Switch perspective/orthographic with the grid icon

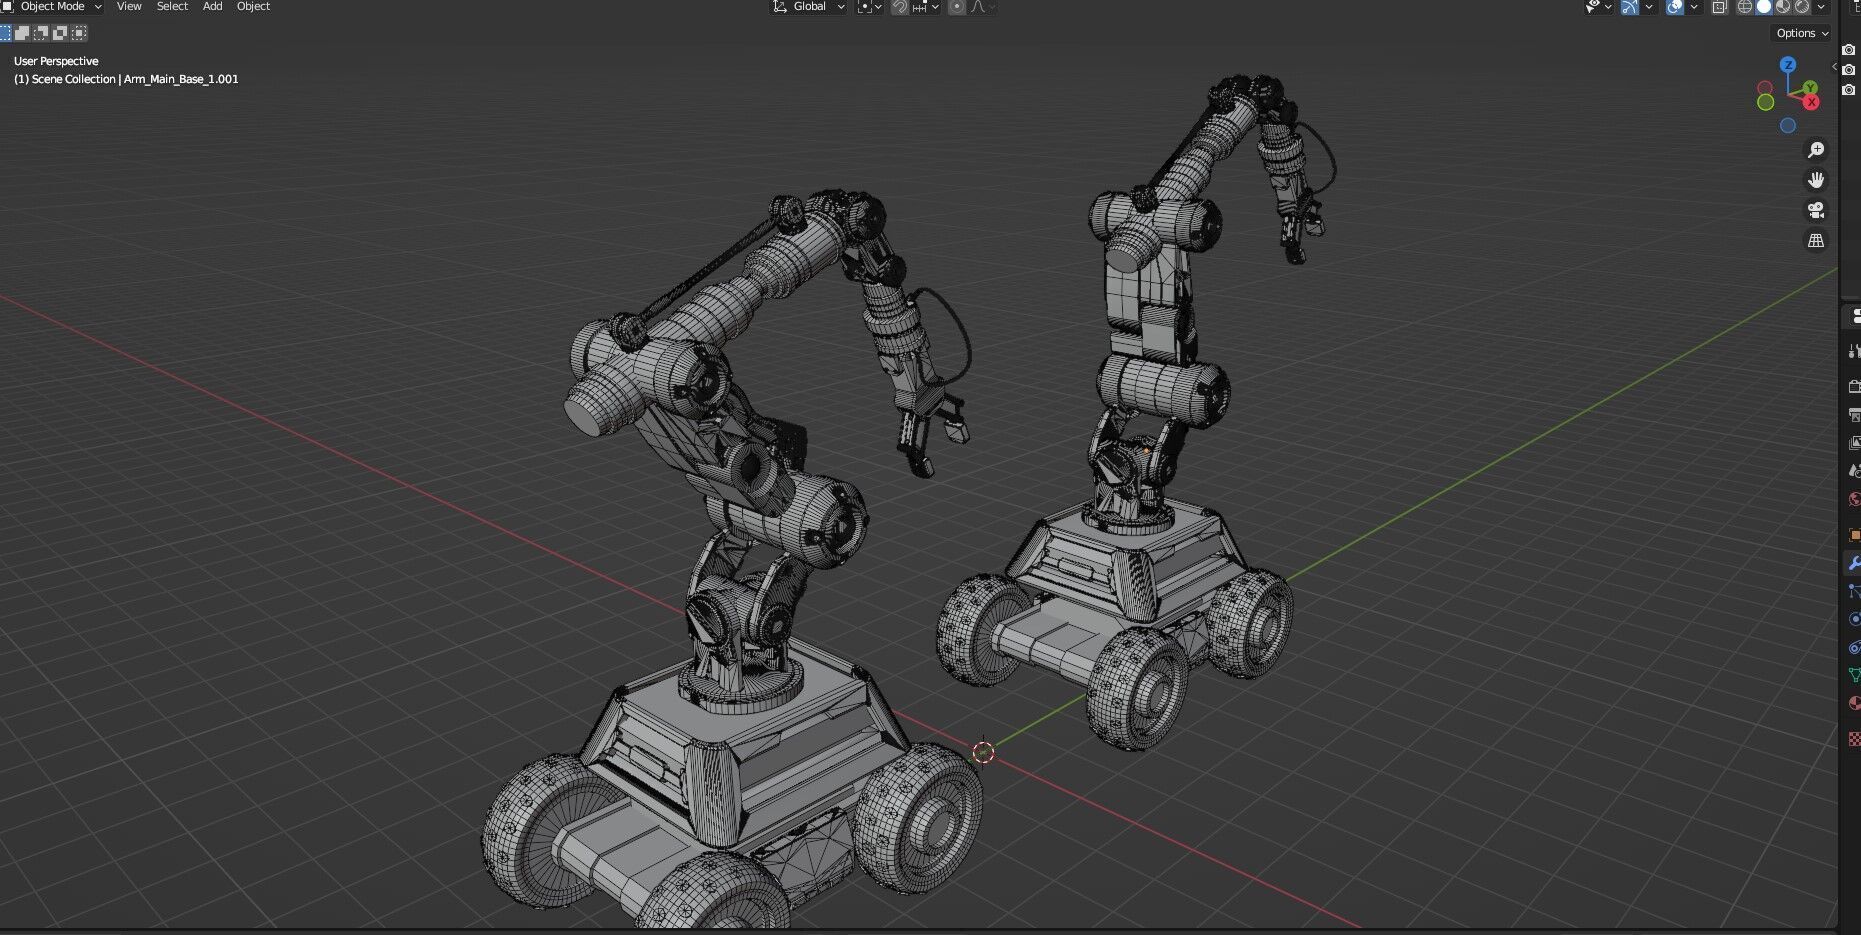coord(1816,240)
